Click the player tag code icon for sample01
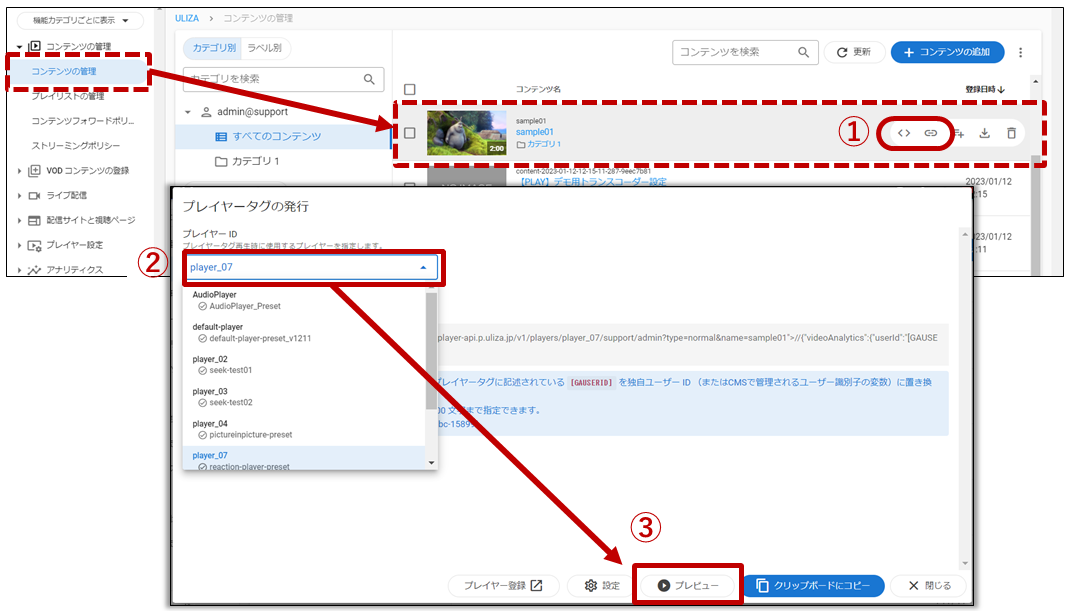The height and width of the screenshot is (611, 1069). click(x=903, y=133)
